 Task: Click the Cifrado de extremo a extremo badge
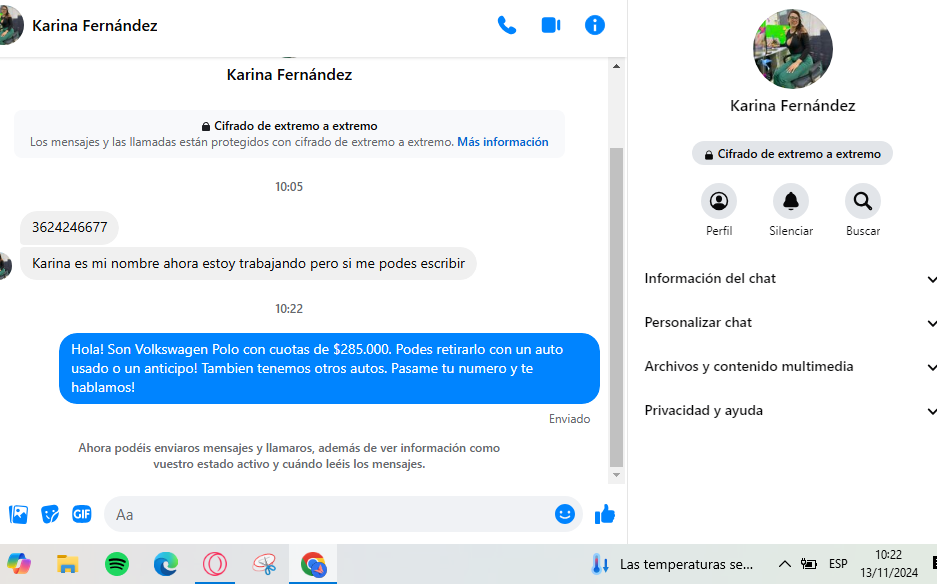(792, 154)
